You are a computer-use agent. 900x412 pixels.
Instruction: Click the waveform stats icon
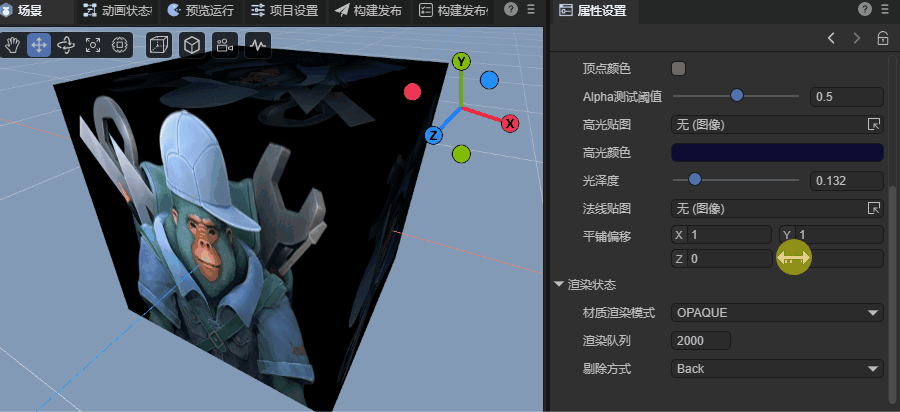click(x=258, y=45)
